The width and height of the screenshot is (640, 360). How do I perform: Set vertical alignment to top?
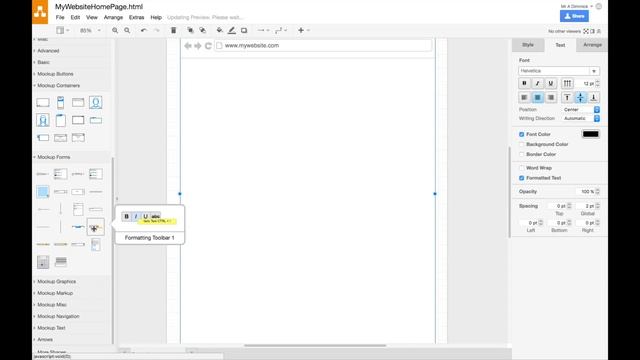click(567, 97)
